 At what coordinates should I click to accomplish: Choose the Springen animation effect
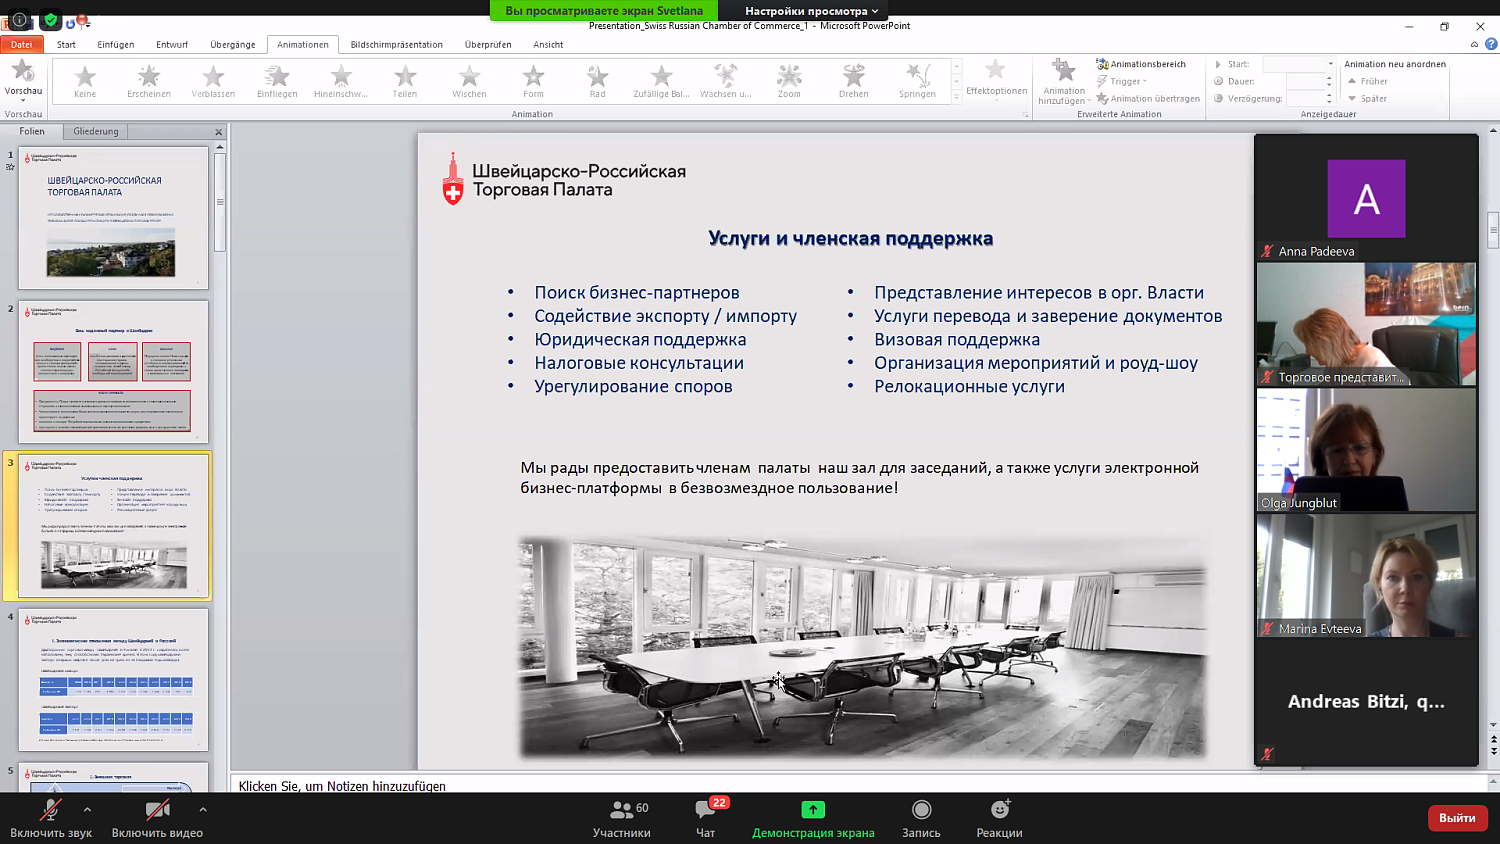coord(917,81)
